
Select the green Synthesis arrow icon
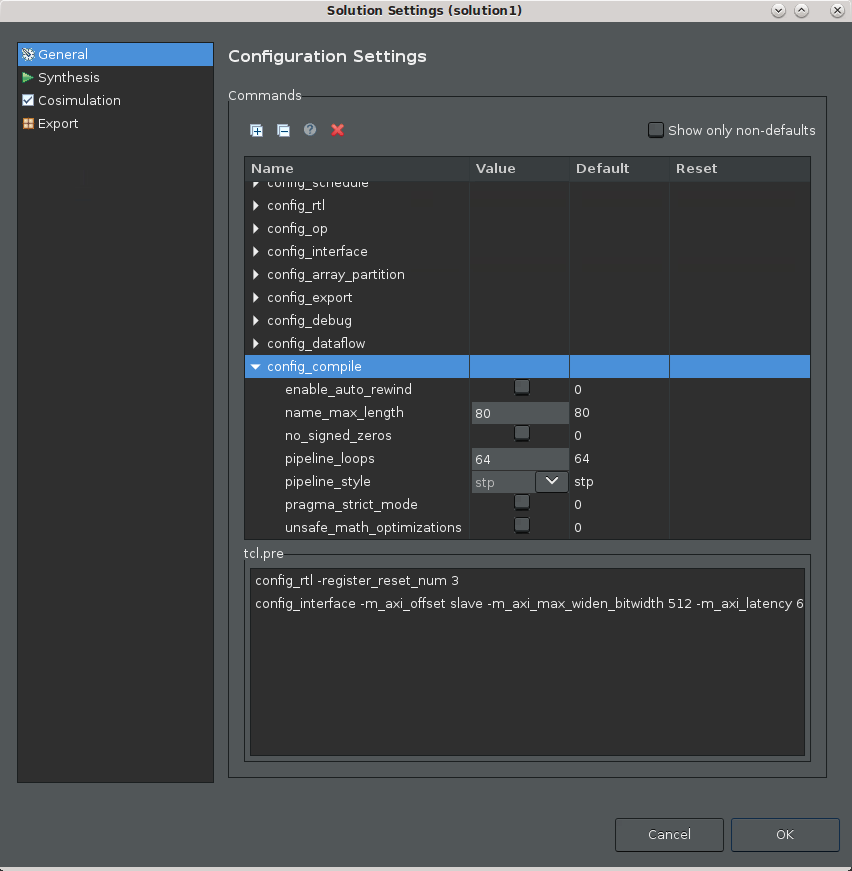(x=28, y=78)
